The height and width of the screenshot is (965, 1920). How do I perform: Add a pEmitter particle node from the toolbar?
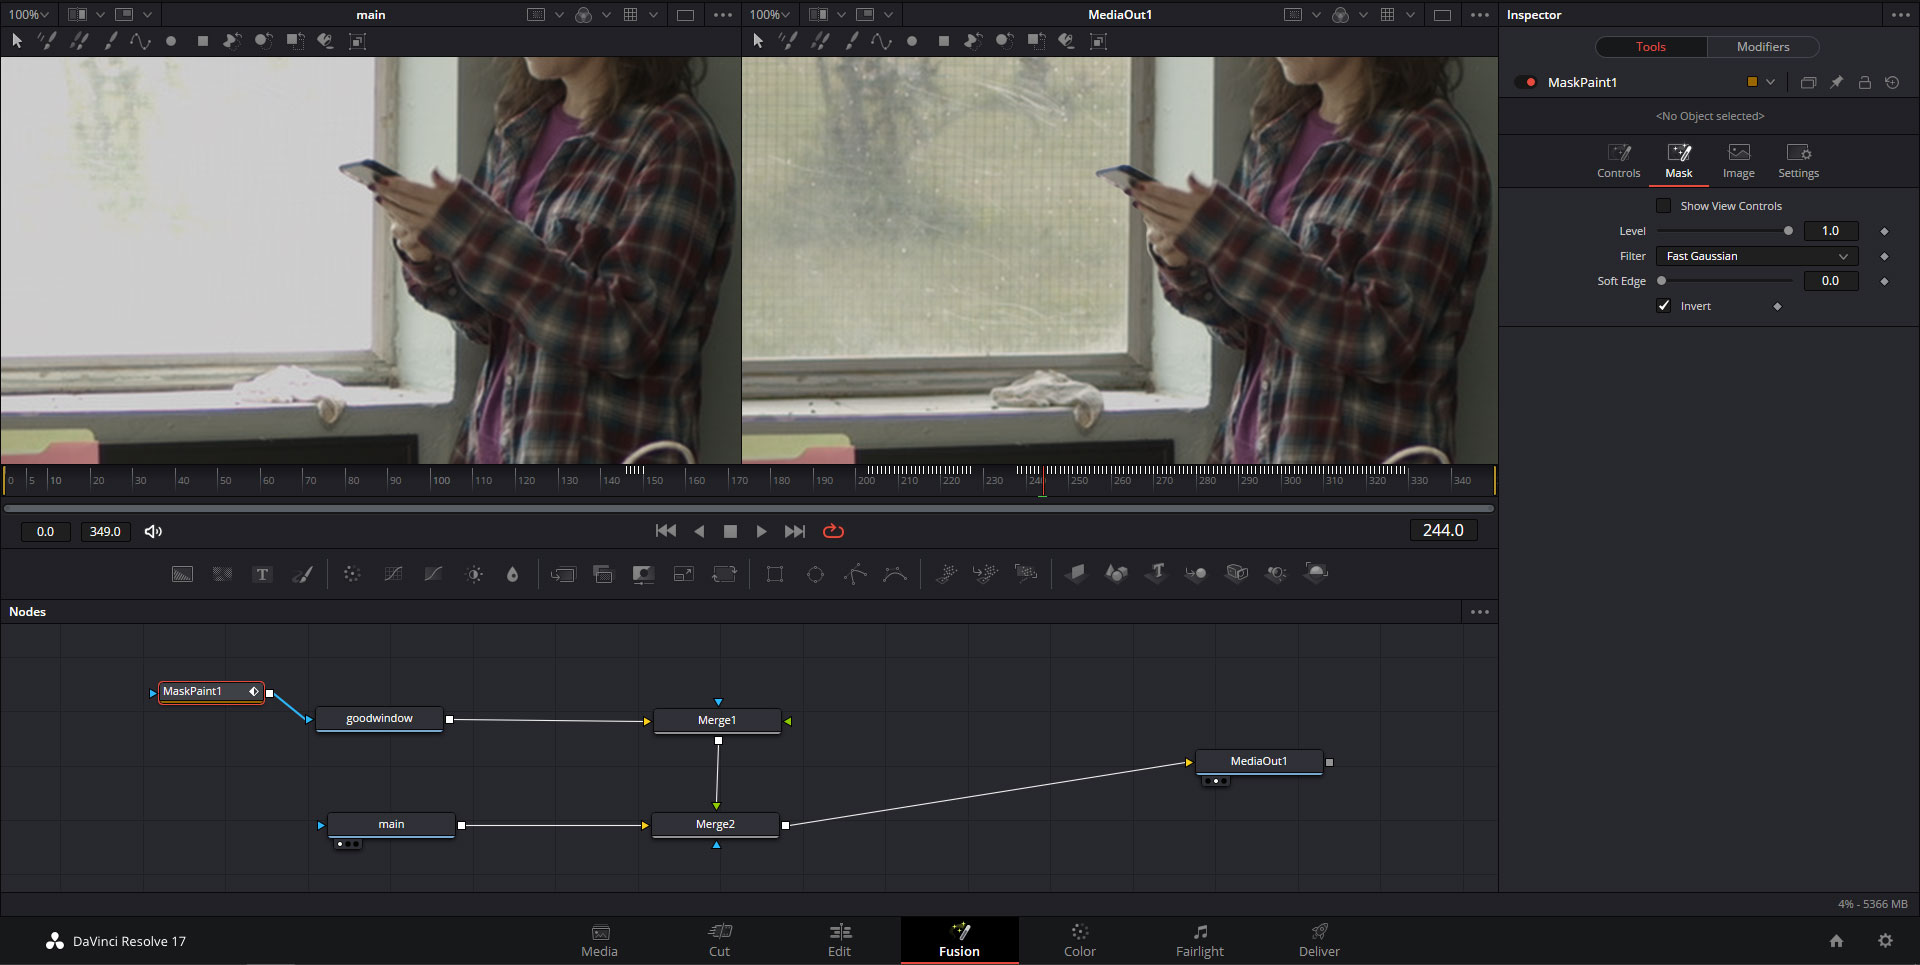click(946, 573)
